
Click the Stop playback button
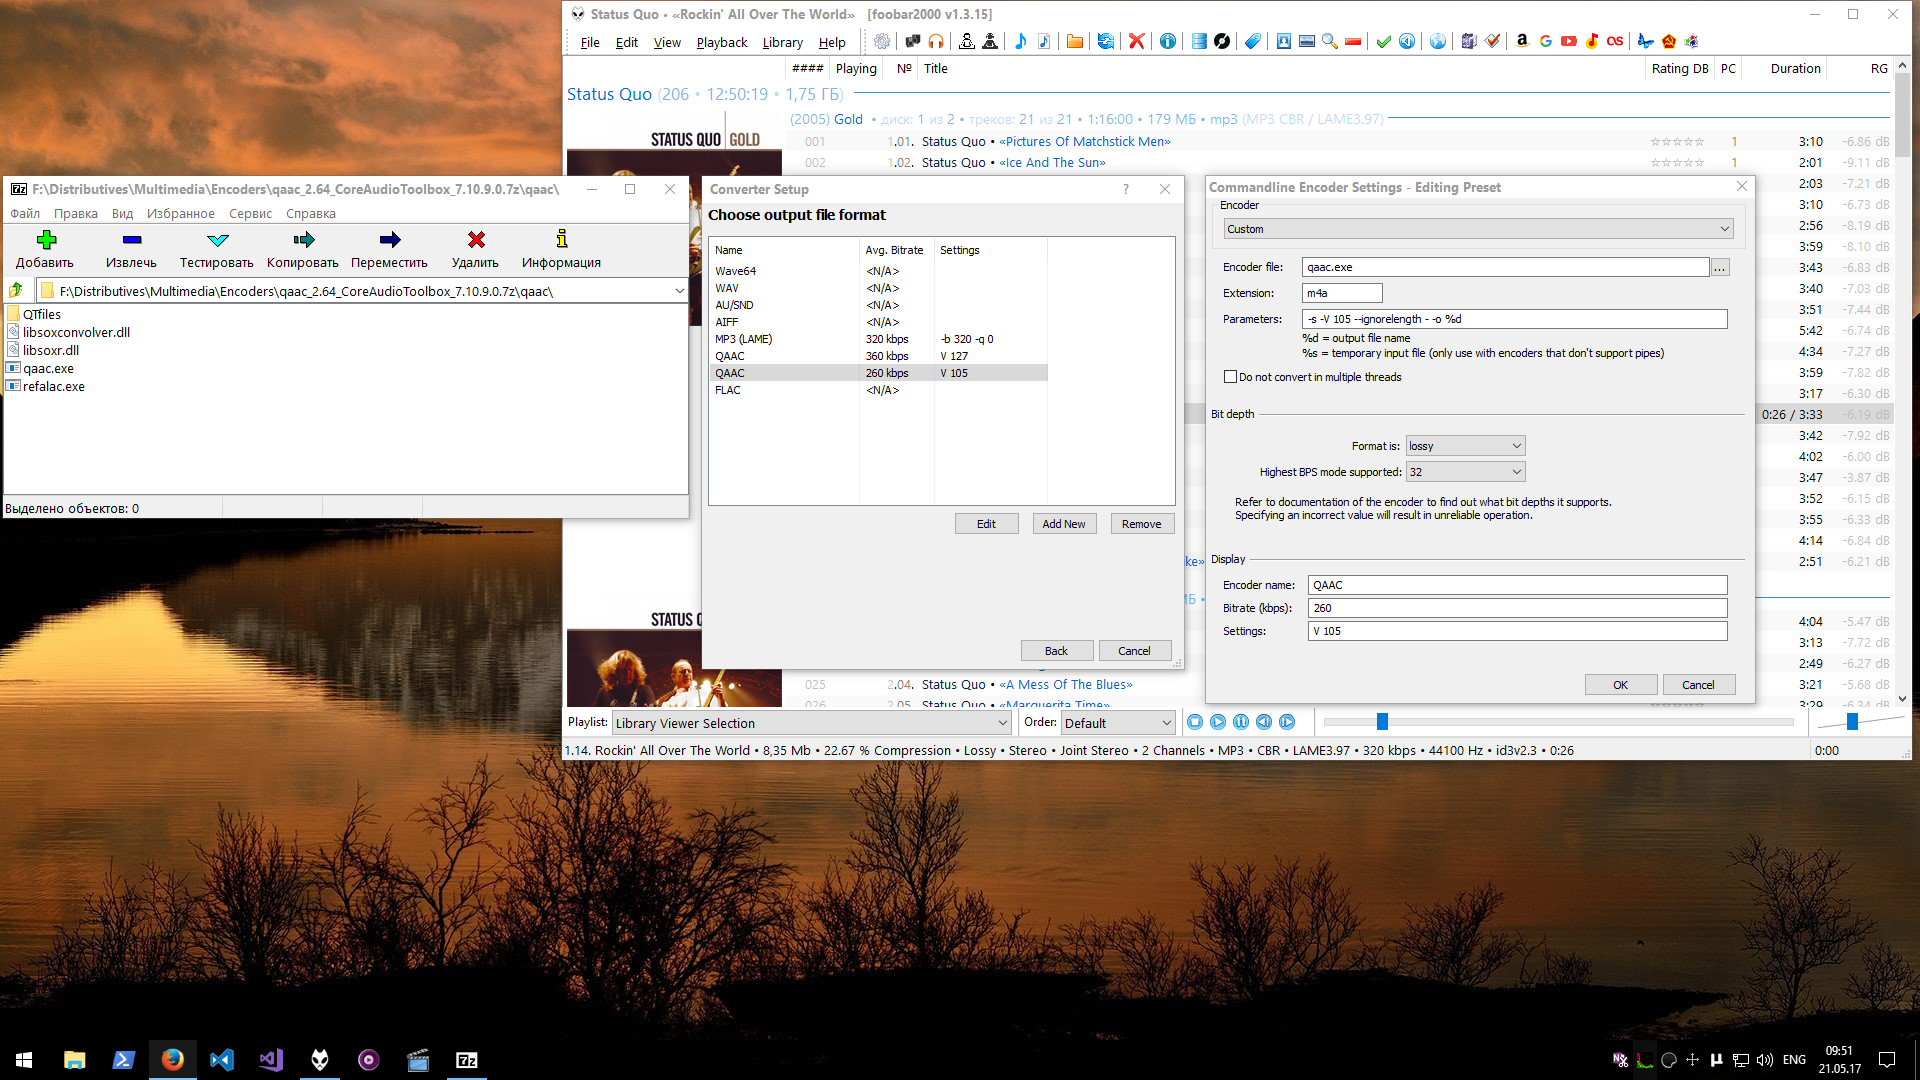pyautogui.click(x=1195, y=722)
